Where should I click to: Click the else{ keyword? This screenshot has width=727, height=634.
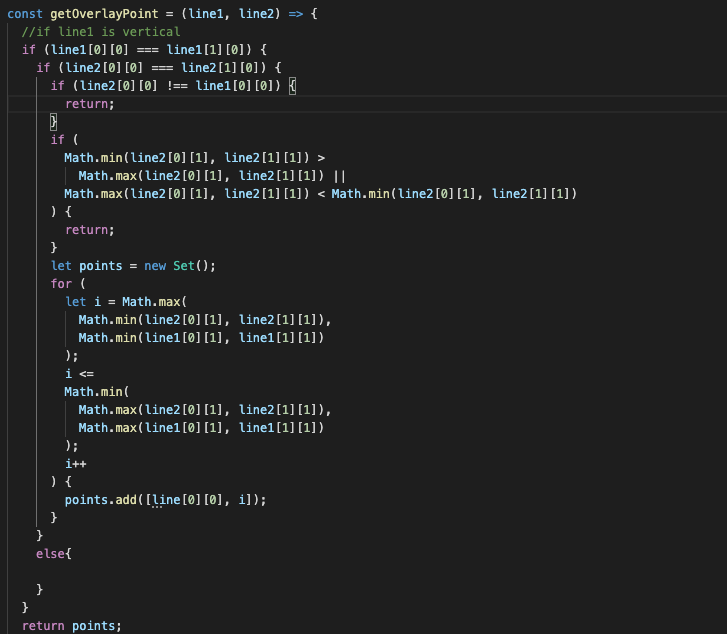(54, 554)
